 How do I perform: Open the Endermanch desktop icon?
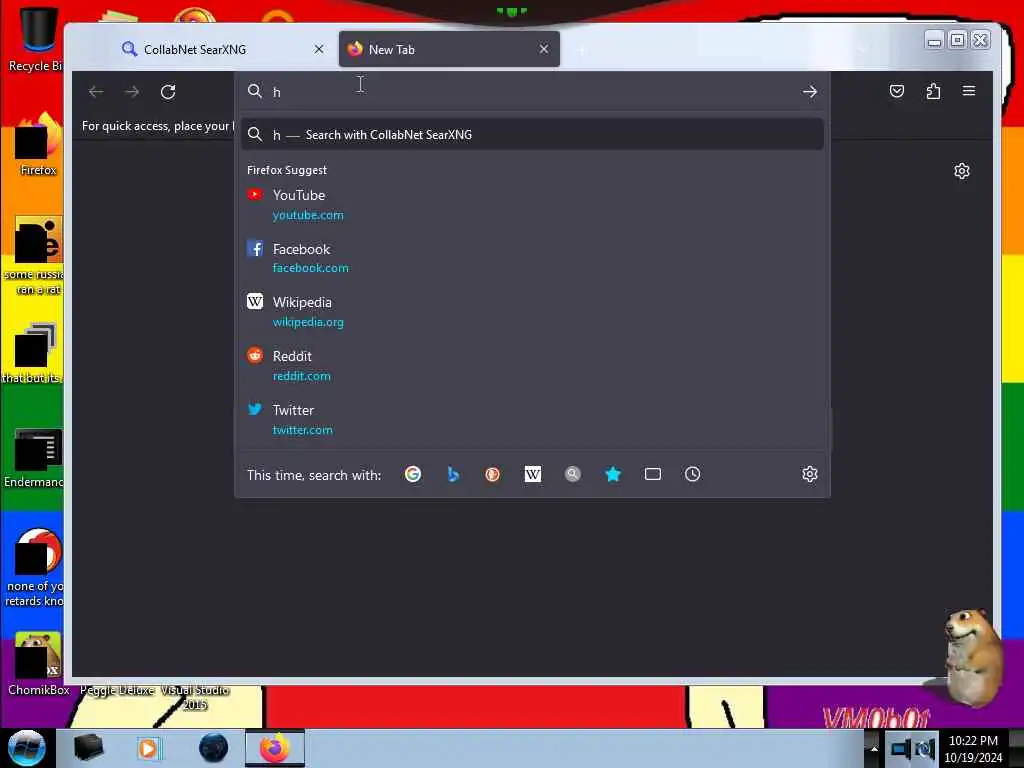(35, 458)
